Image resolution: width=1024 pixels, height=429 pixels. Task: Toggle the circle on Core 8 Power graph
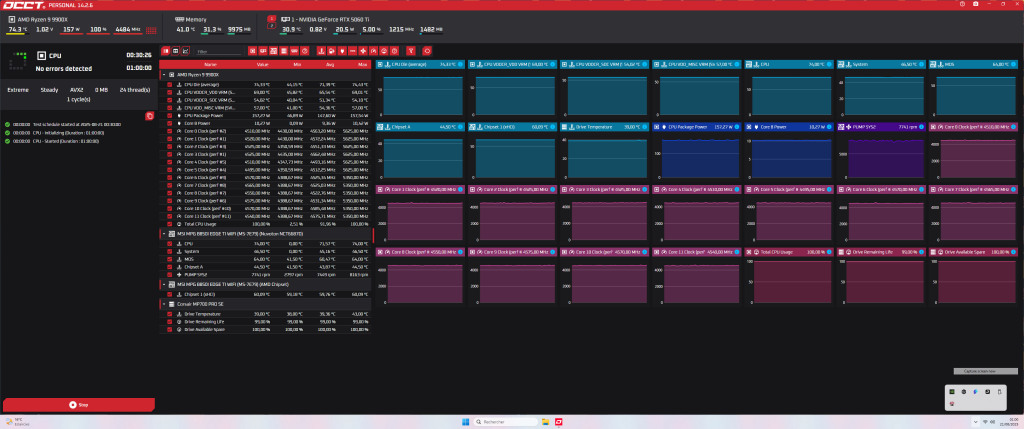tap(829, 127)
